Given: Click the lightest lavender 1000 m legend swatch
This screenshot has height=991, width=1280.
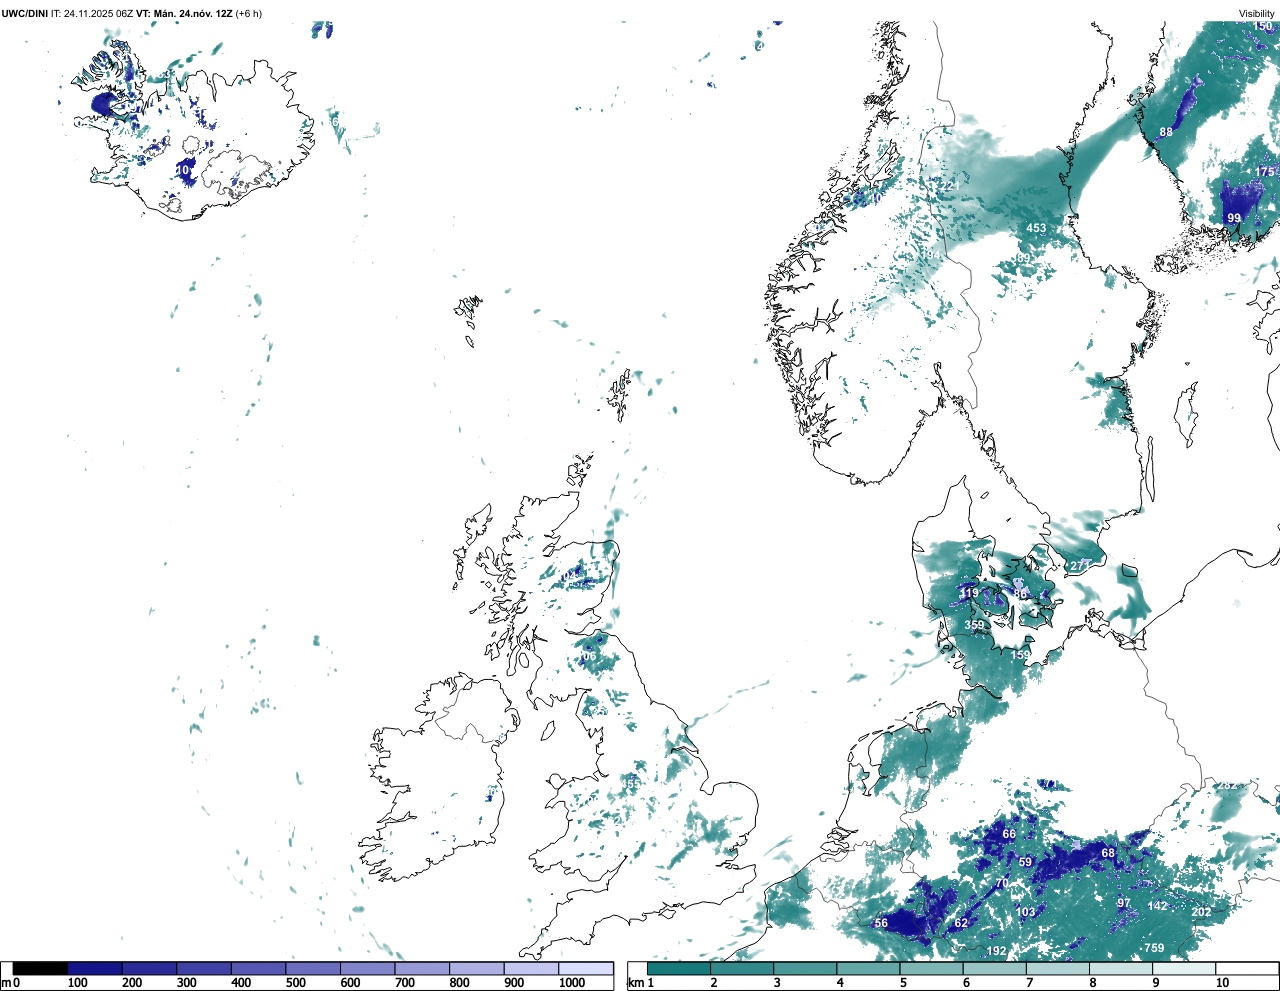Looking at the screenshot, I should pos(586,968).
